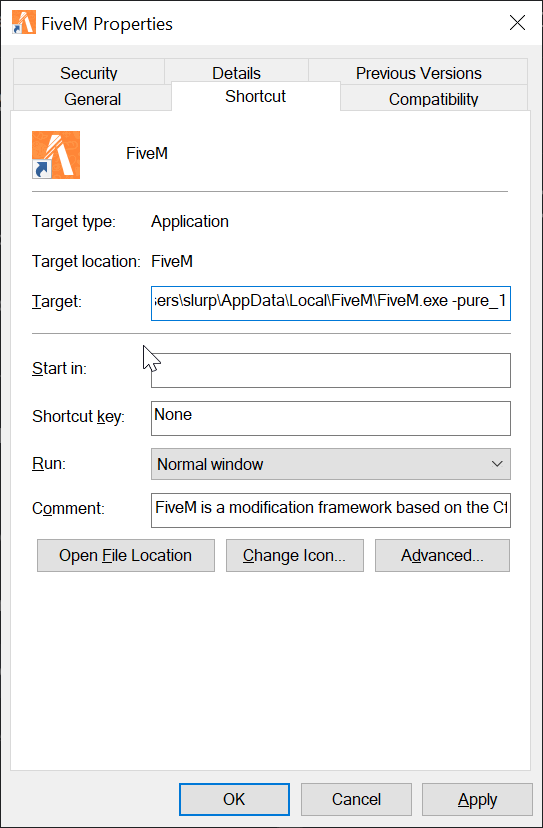Click inside the Comment text field
Screen dimensions: 543x828
click(331, 511)
